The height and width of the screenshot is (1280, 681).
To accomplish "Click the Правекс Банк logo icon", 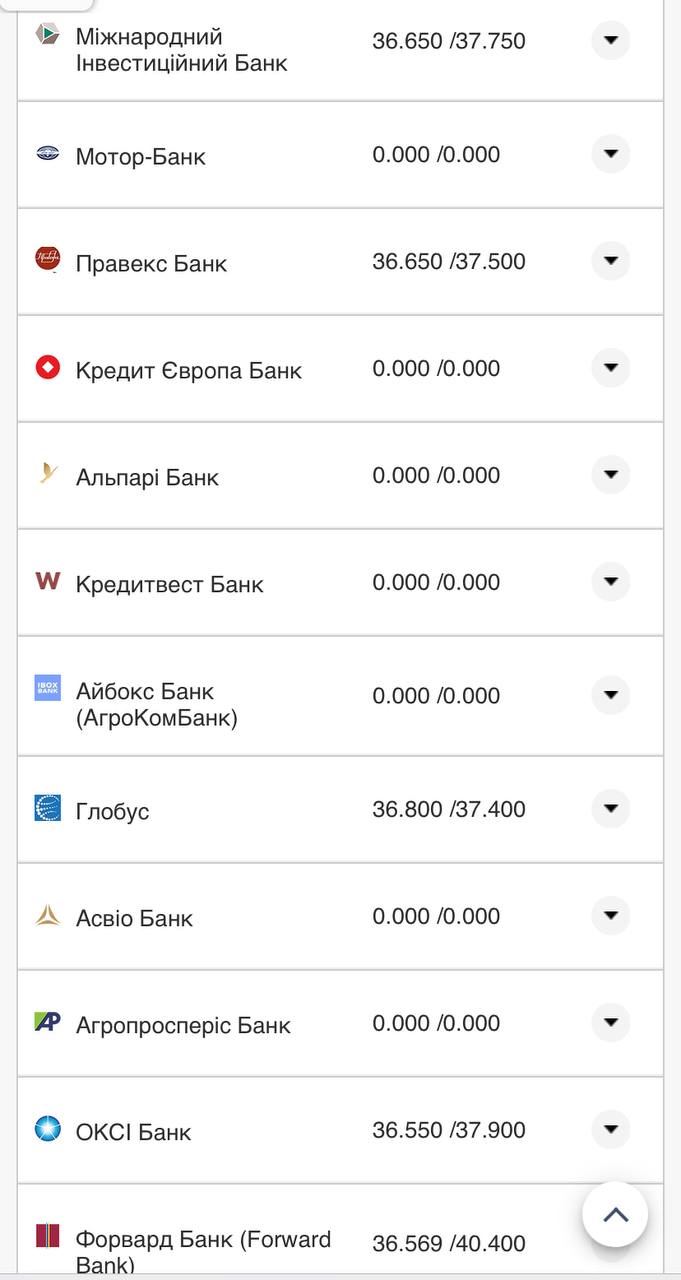I will click(48, 259).
